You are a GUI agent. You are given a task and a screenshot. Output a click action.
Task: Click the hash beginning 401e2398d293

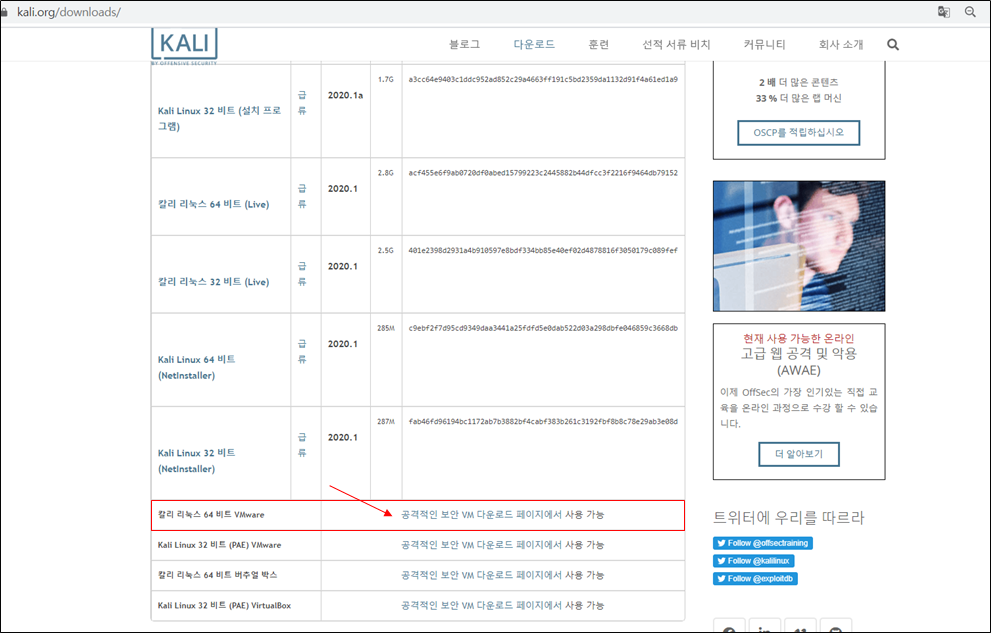click(x=543, y=251)
